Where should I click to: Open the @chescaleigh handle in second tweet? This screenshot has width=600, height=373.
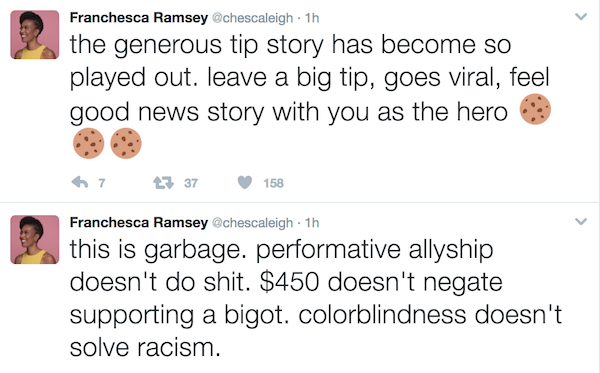tap(253, 223)
